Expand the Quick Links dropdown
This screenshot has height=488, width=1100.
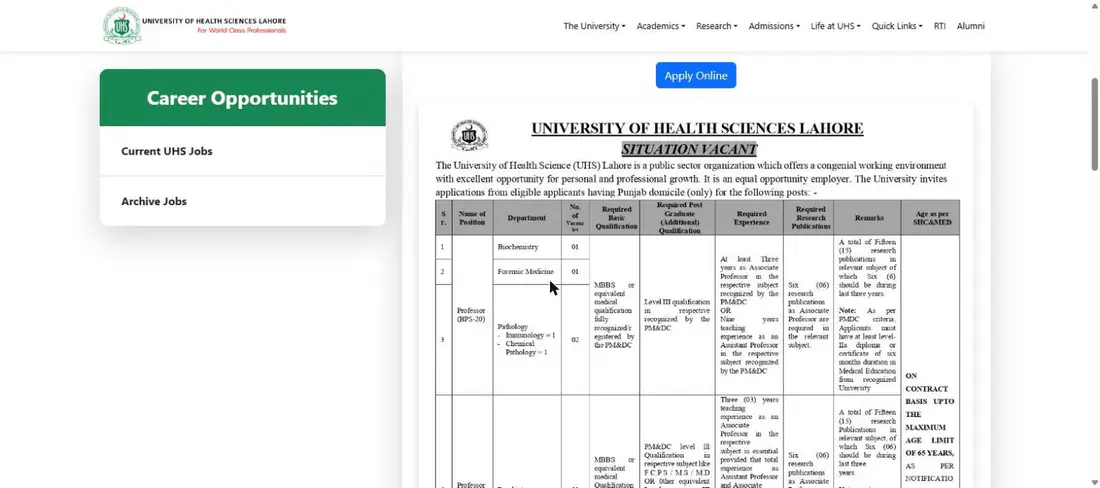(x=897, y=26)
